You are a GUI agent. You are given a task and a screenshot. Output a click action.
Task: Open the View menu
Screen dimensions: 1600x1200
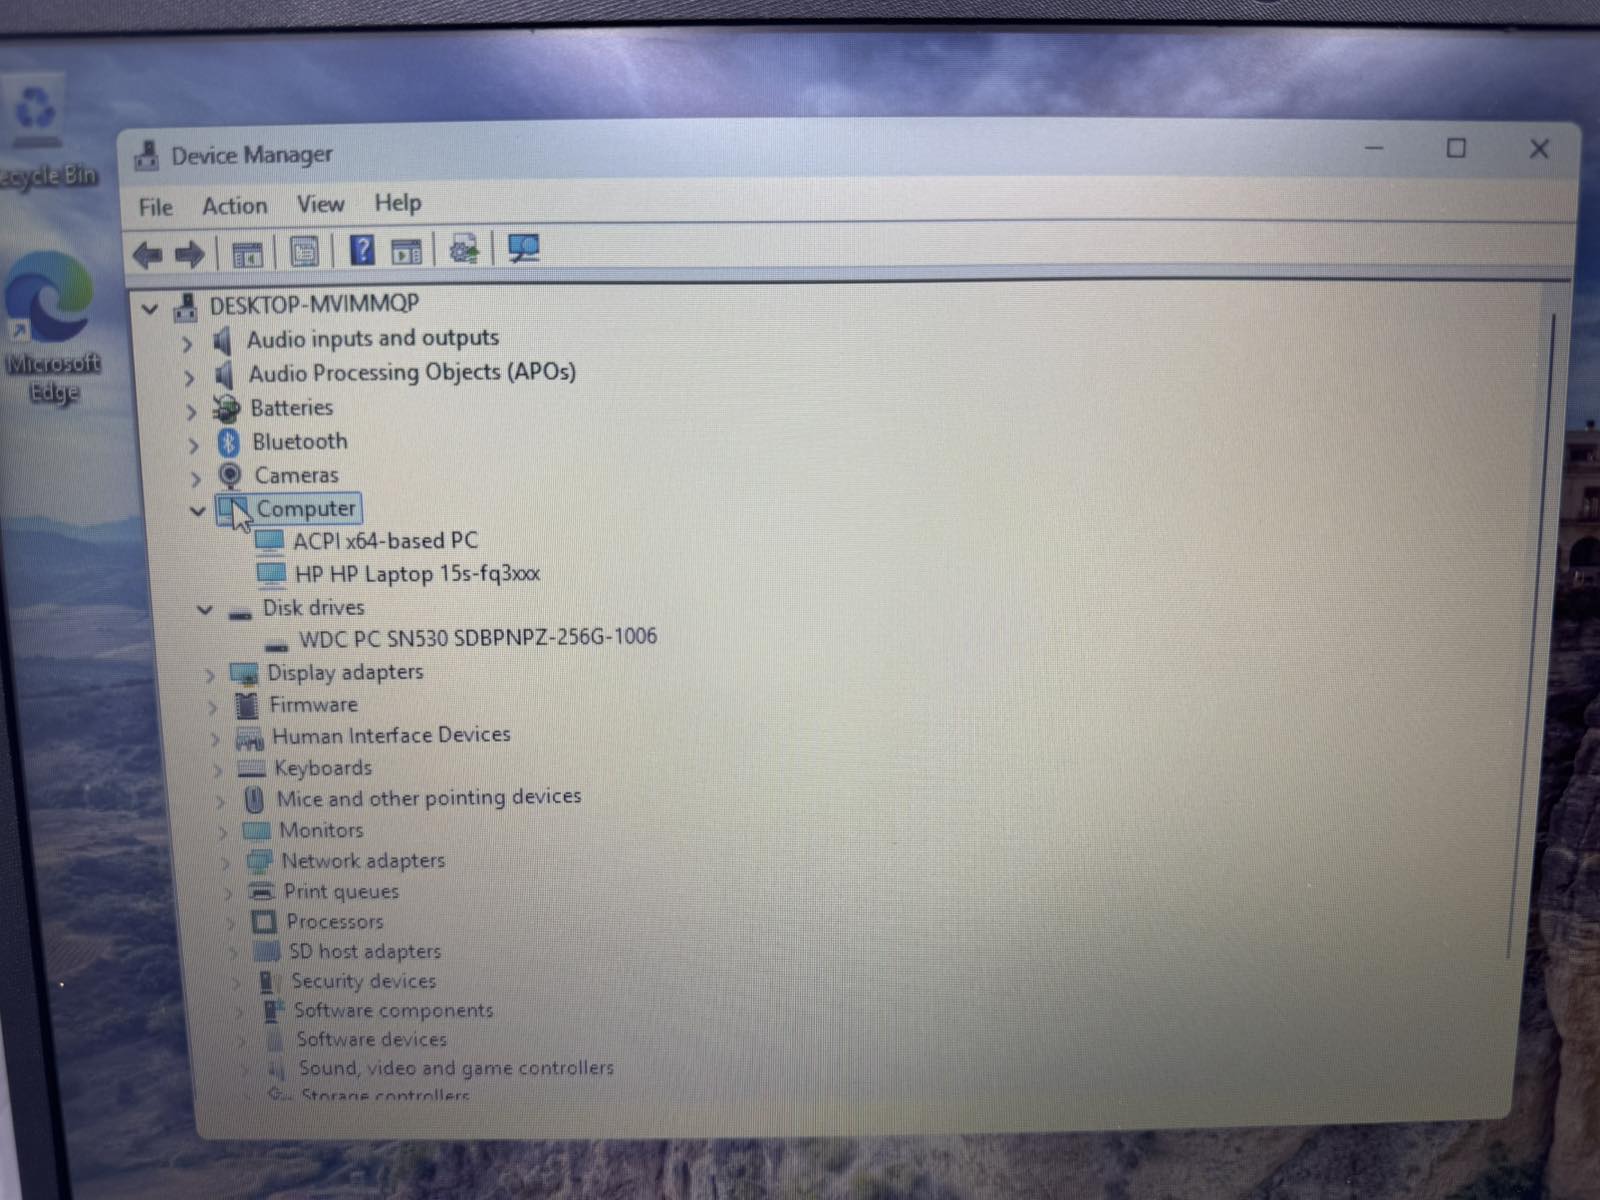(320, 204)
